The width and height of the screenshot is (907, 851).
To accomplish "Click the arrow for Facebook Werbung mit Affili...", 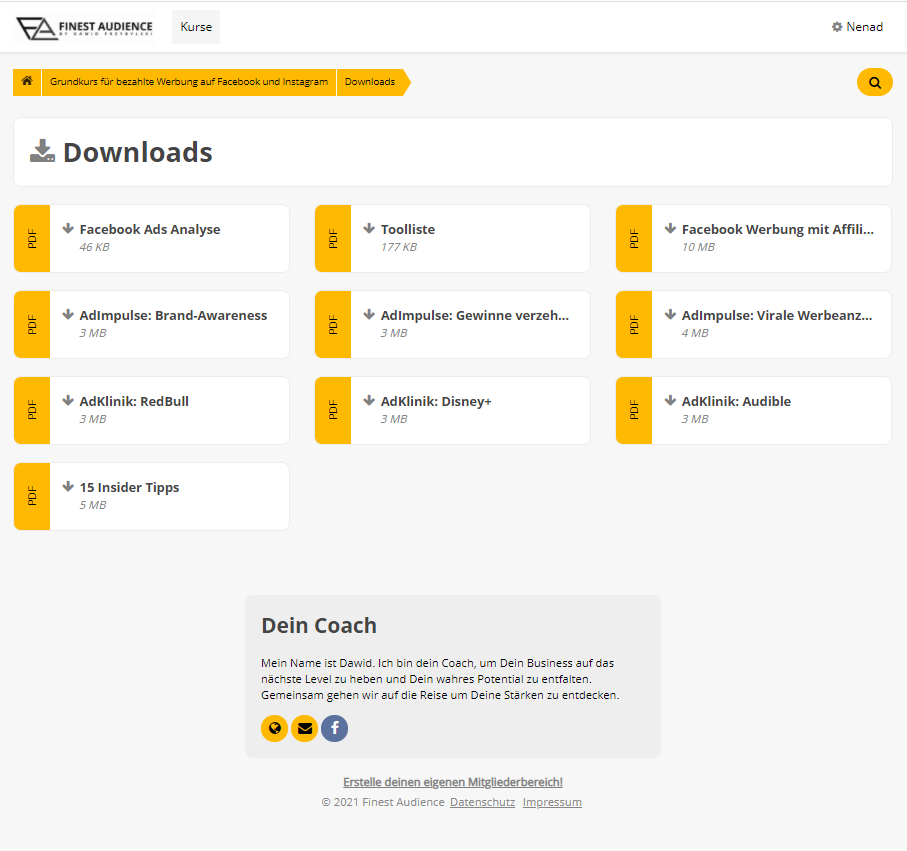I will click(670, 229).
